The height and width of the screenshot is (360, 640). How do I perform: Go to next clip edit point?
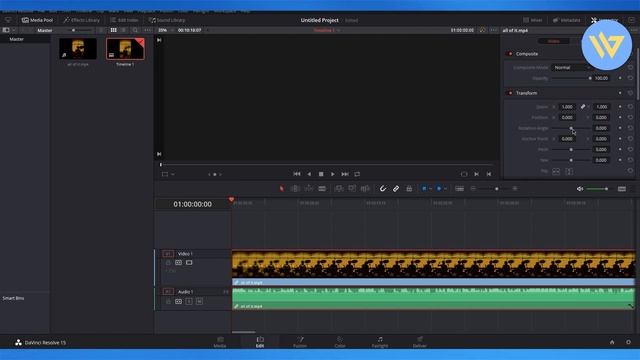click(476, 174)
